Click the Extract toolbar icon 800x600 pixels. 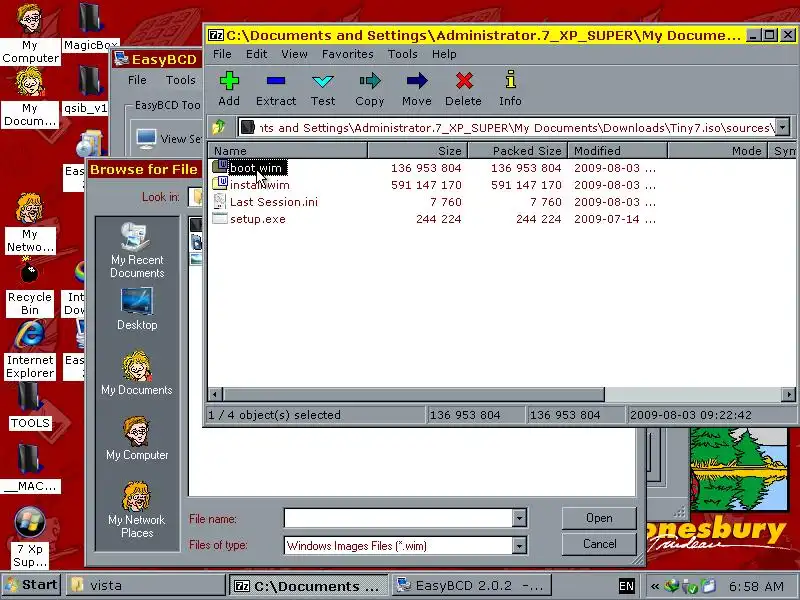tap(276, 89)
